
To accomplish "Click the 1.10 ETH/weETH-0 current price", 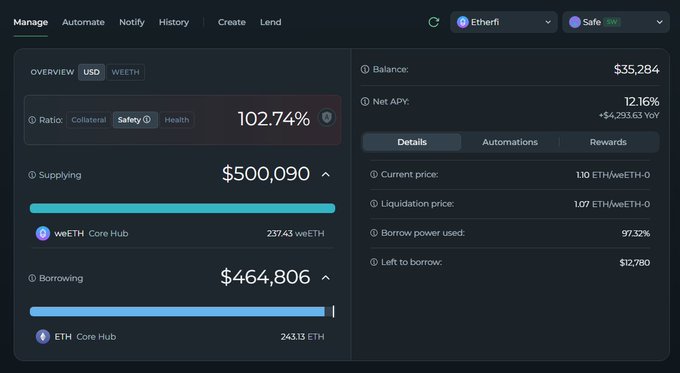I will (x=613, y=175).
